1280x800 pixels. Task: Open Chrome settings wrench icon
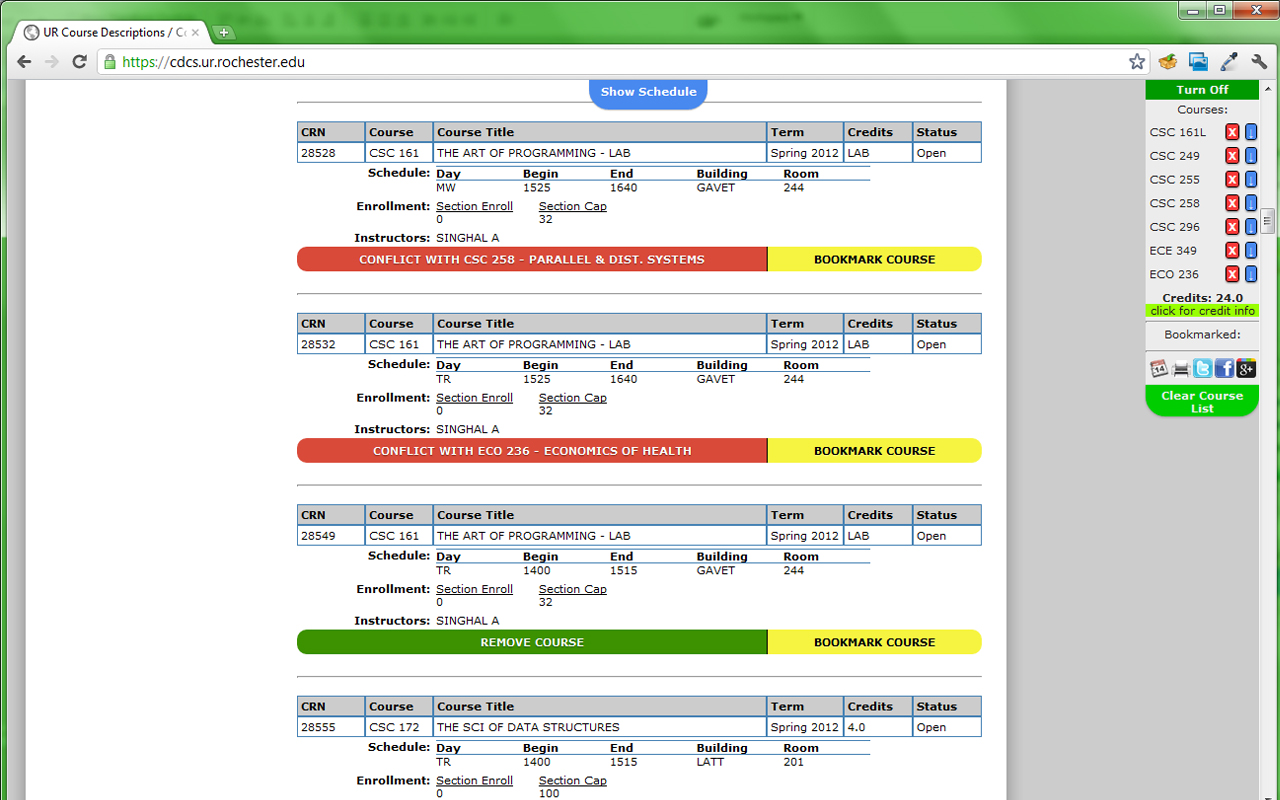tap(1259, 61)
